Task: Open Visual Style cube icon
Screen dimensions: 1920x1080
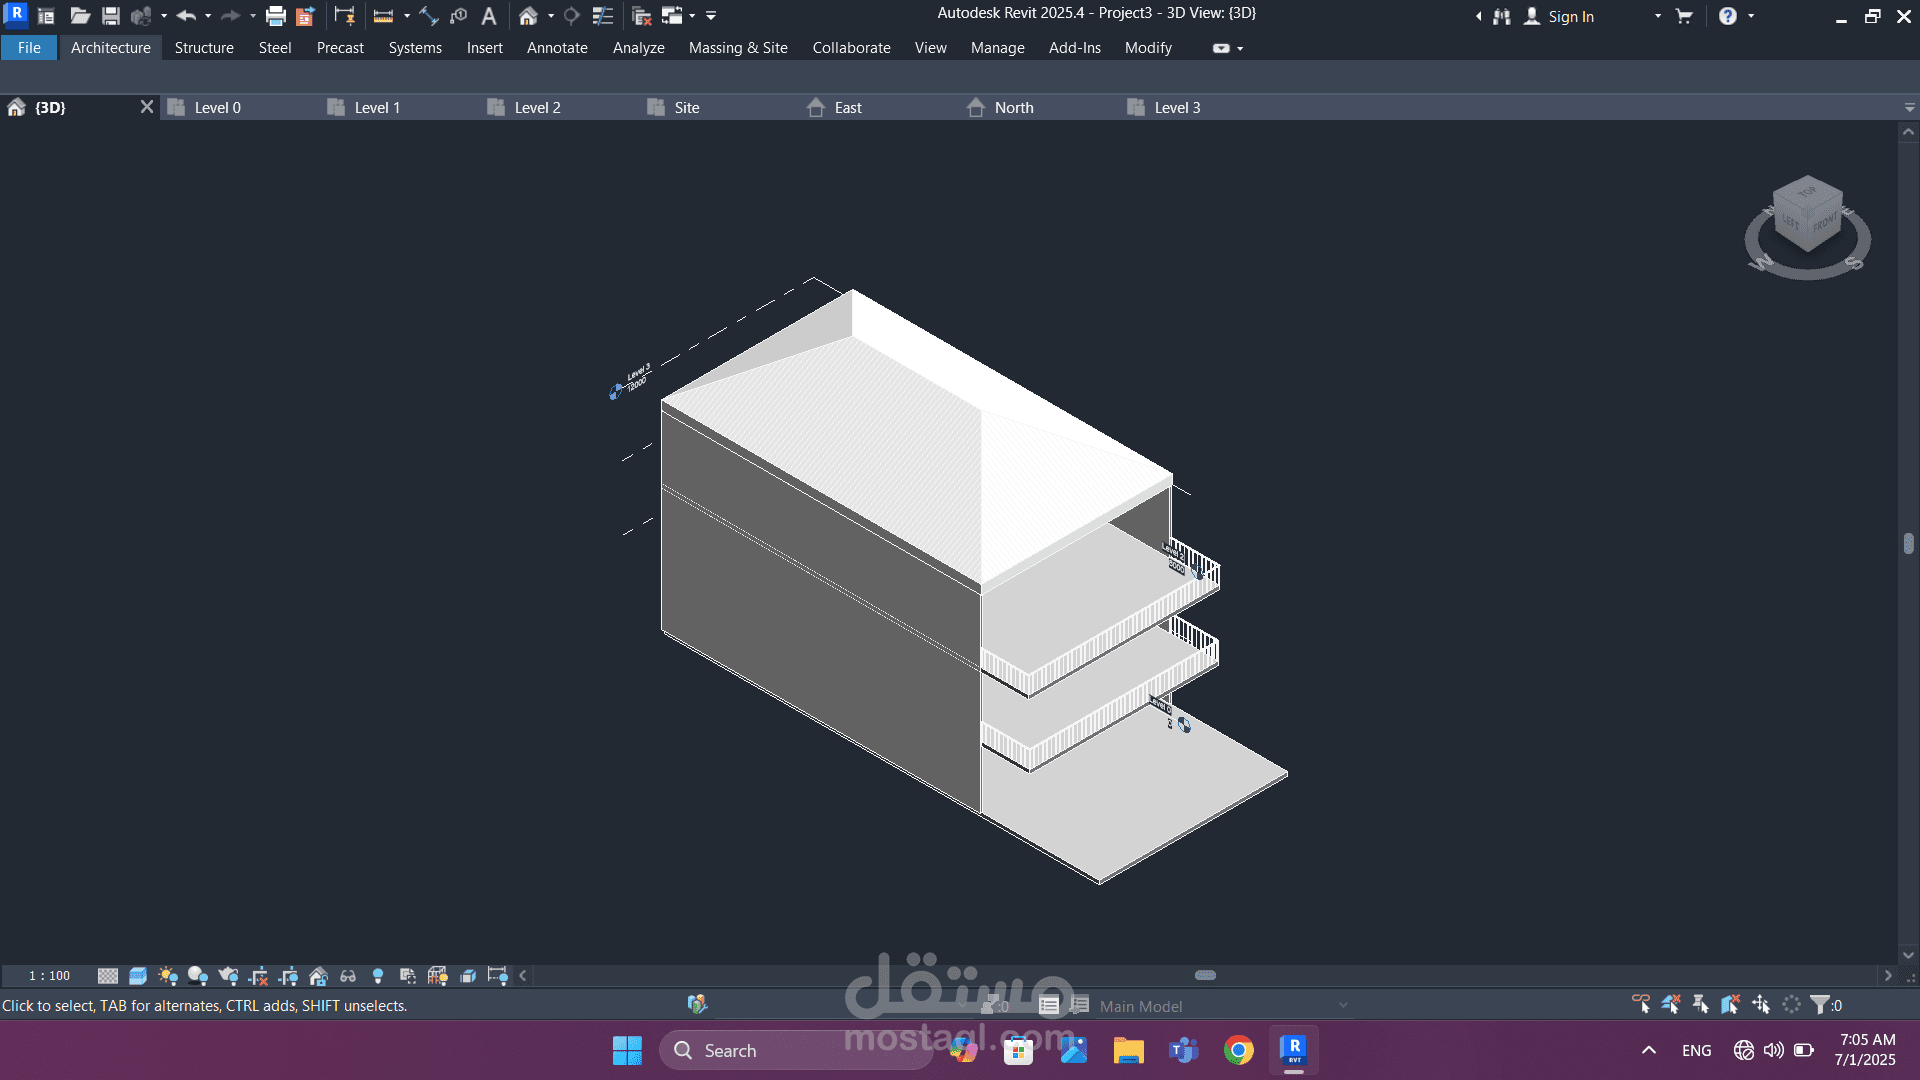Action: pos(138,976)
